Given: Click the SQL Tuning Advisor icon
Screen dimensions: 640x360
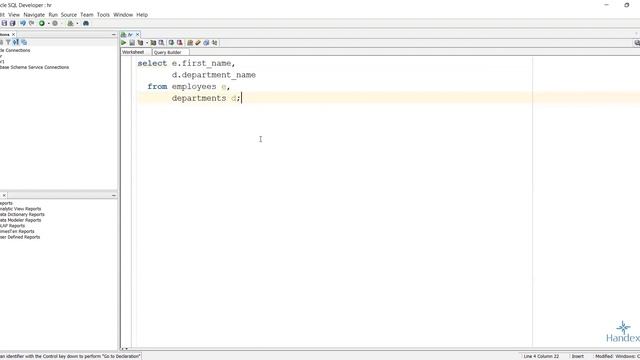Looking at the screenshot, I should click(162, 42).
